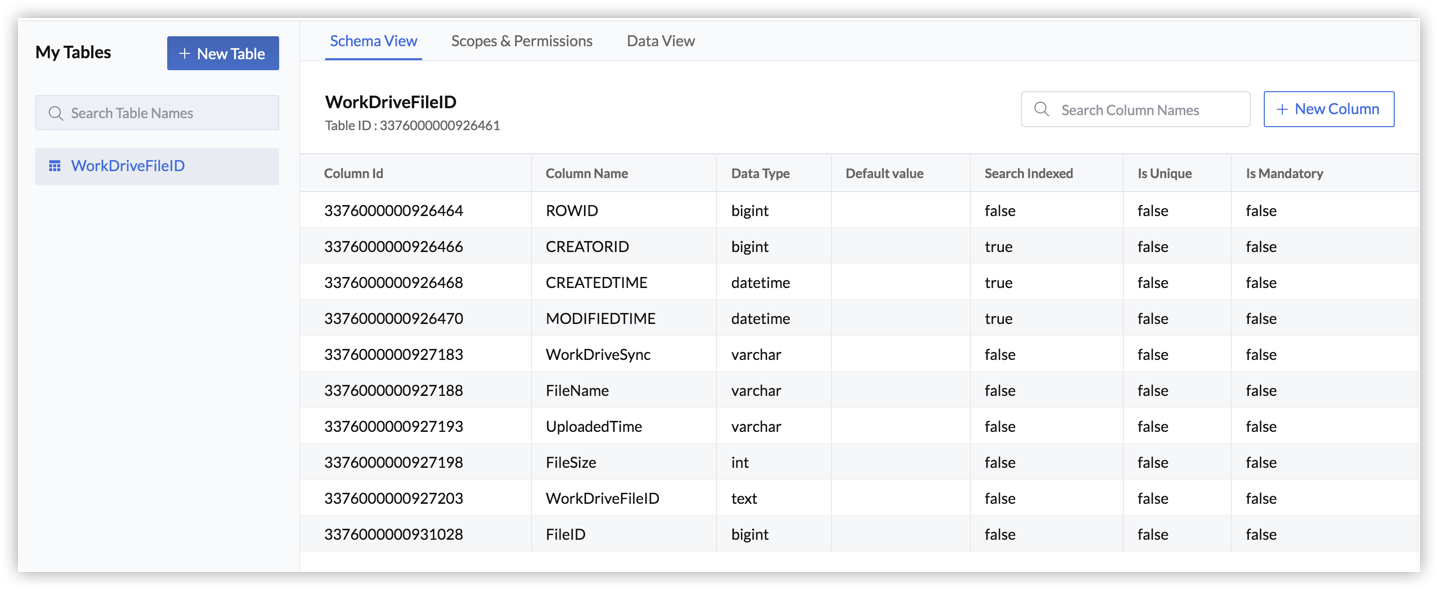Focus the Search Column Names field
1438x590 pixels.
tap(1136, 109)
